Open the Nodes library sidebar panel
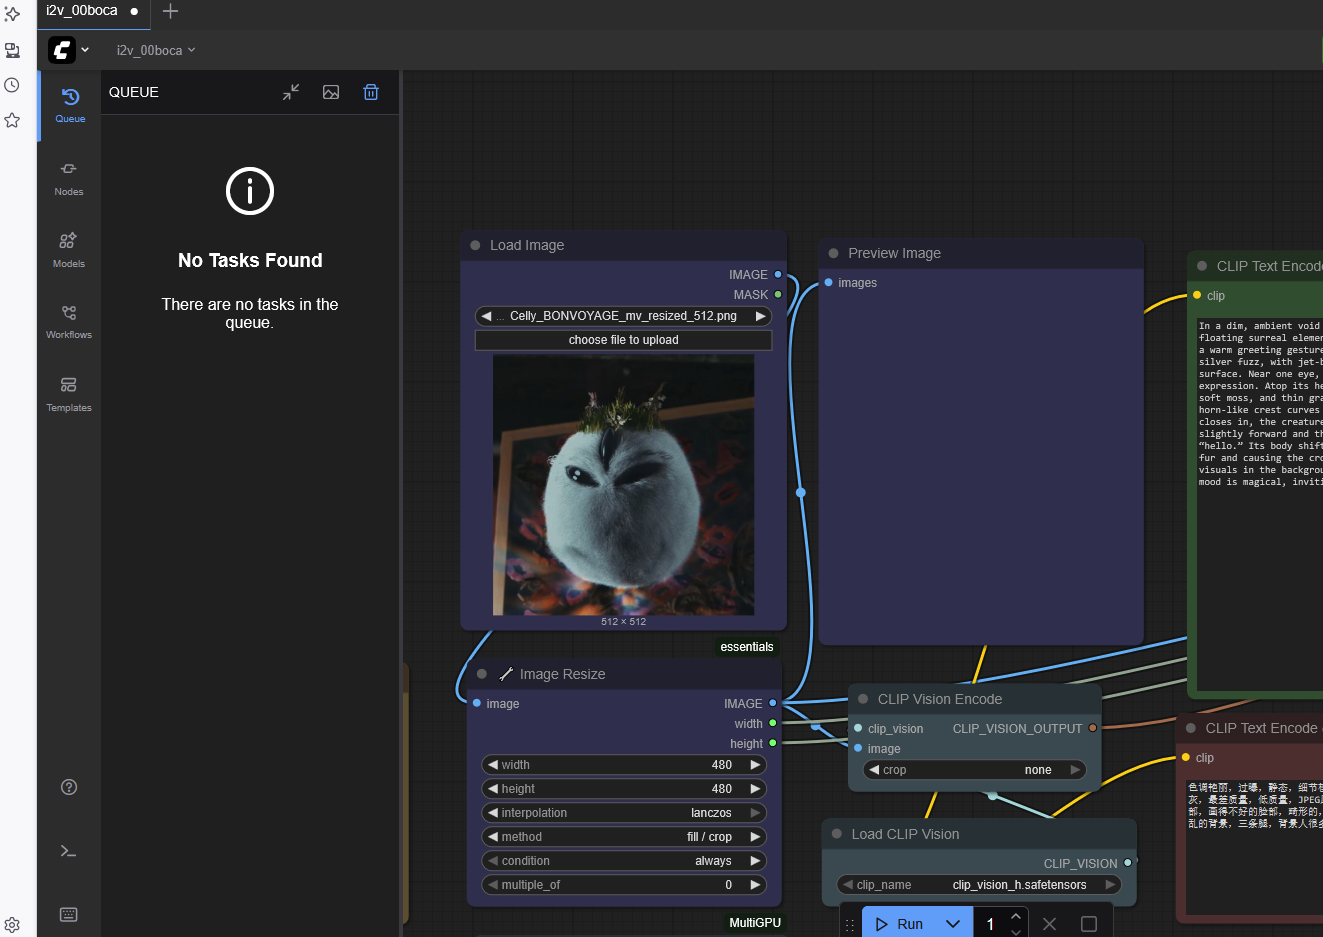This screenshot has height=937, width=1323. point(69,177)
